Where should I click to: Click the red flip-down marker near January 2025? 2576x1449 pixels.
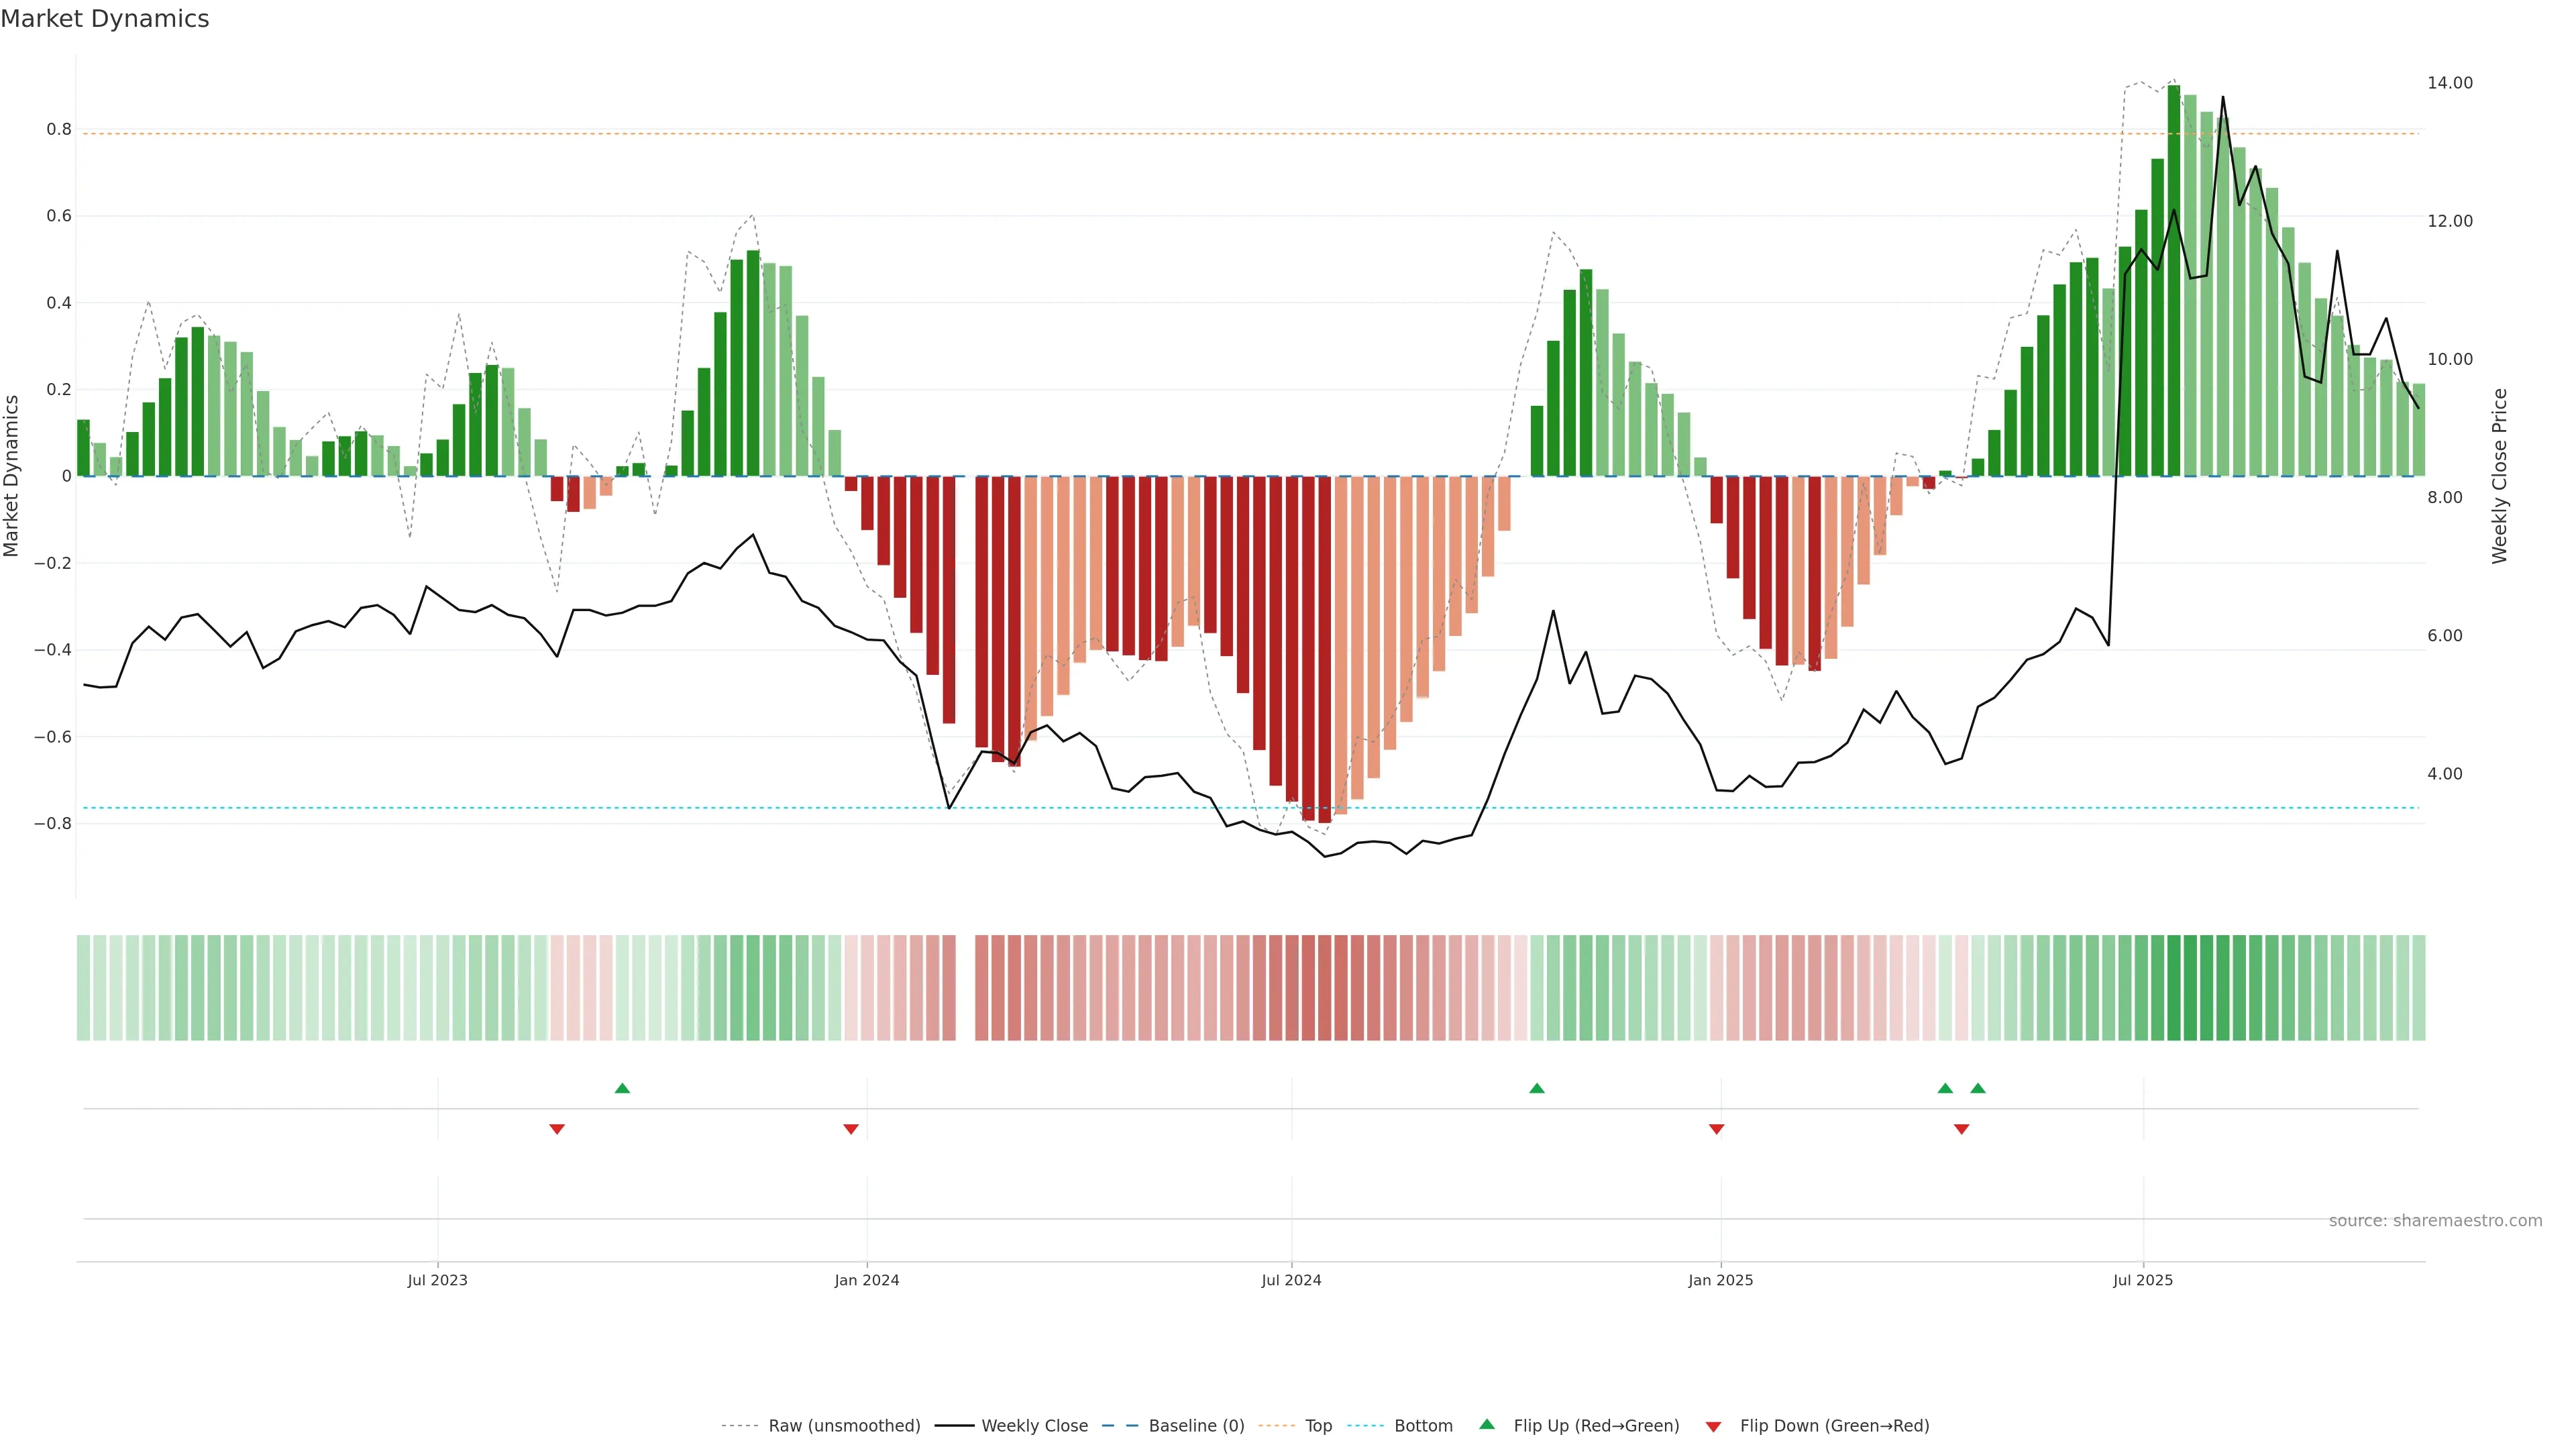(1716, 1129)
